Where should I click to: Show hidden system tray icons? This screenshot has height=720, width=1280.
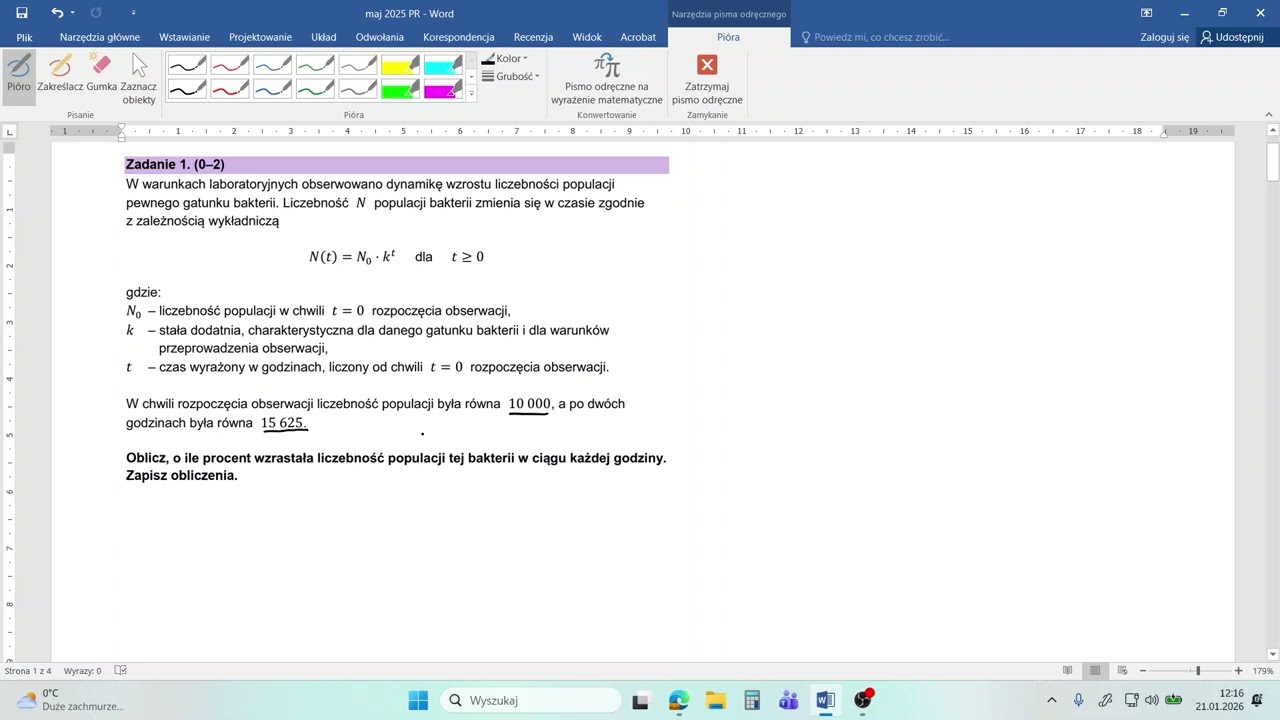[x=1051, y=700]
